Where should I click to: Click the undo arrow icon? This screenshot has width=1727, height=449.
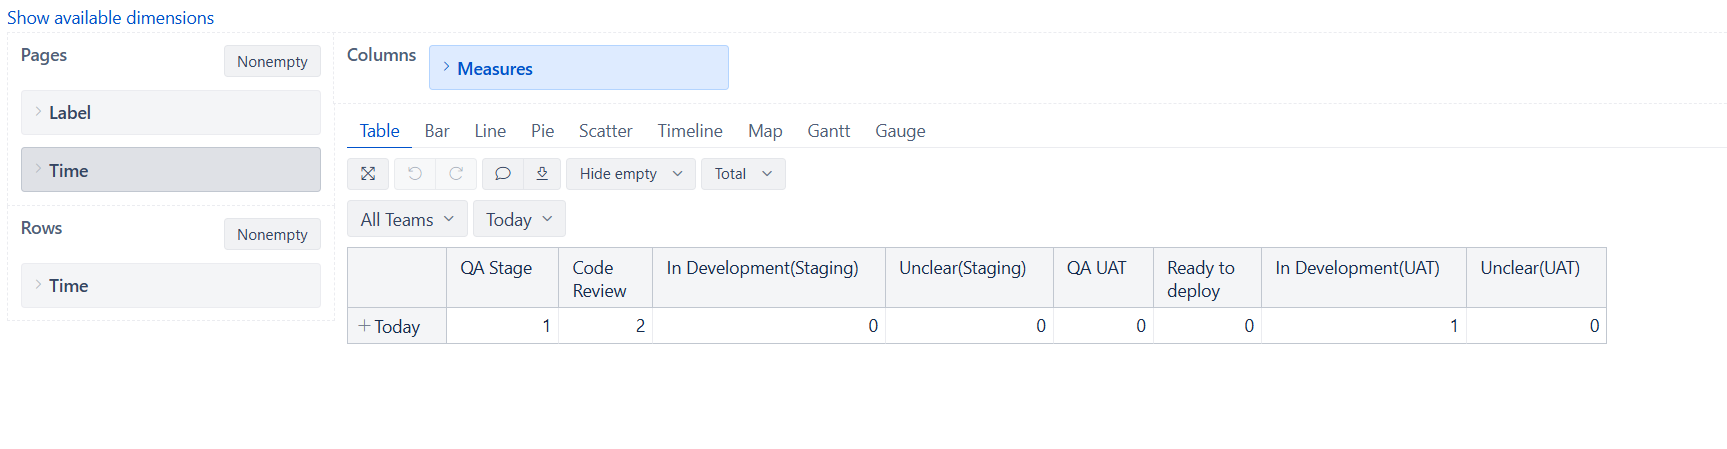pos(414,174)
